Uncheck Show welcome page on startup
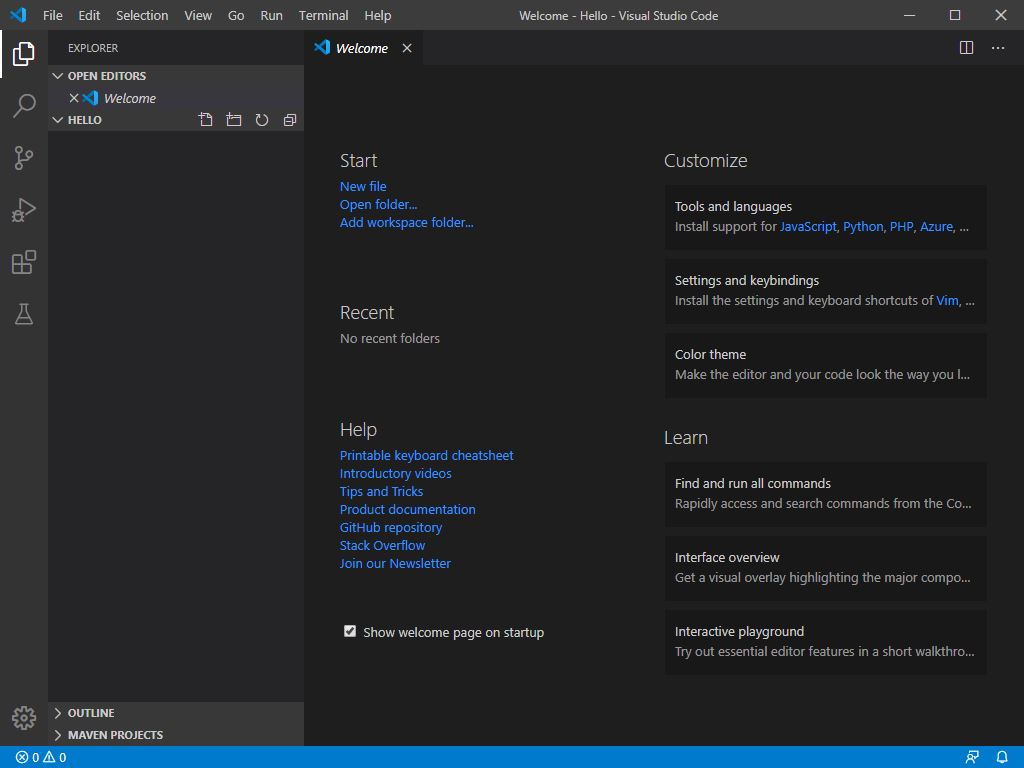The image size is (1024, 768). coord(350,631)
